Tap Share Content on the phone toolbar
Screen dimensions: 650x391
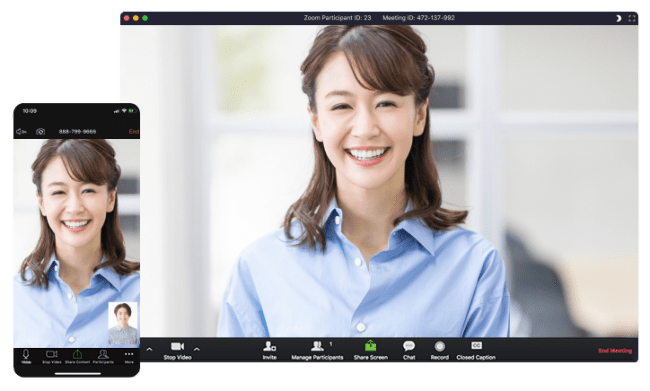click(77, 356)
